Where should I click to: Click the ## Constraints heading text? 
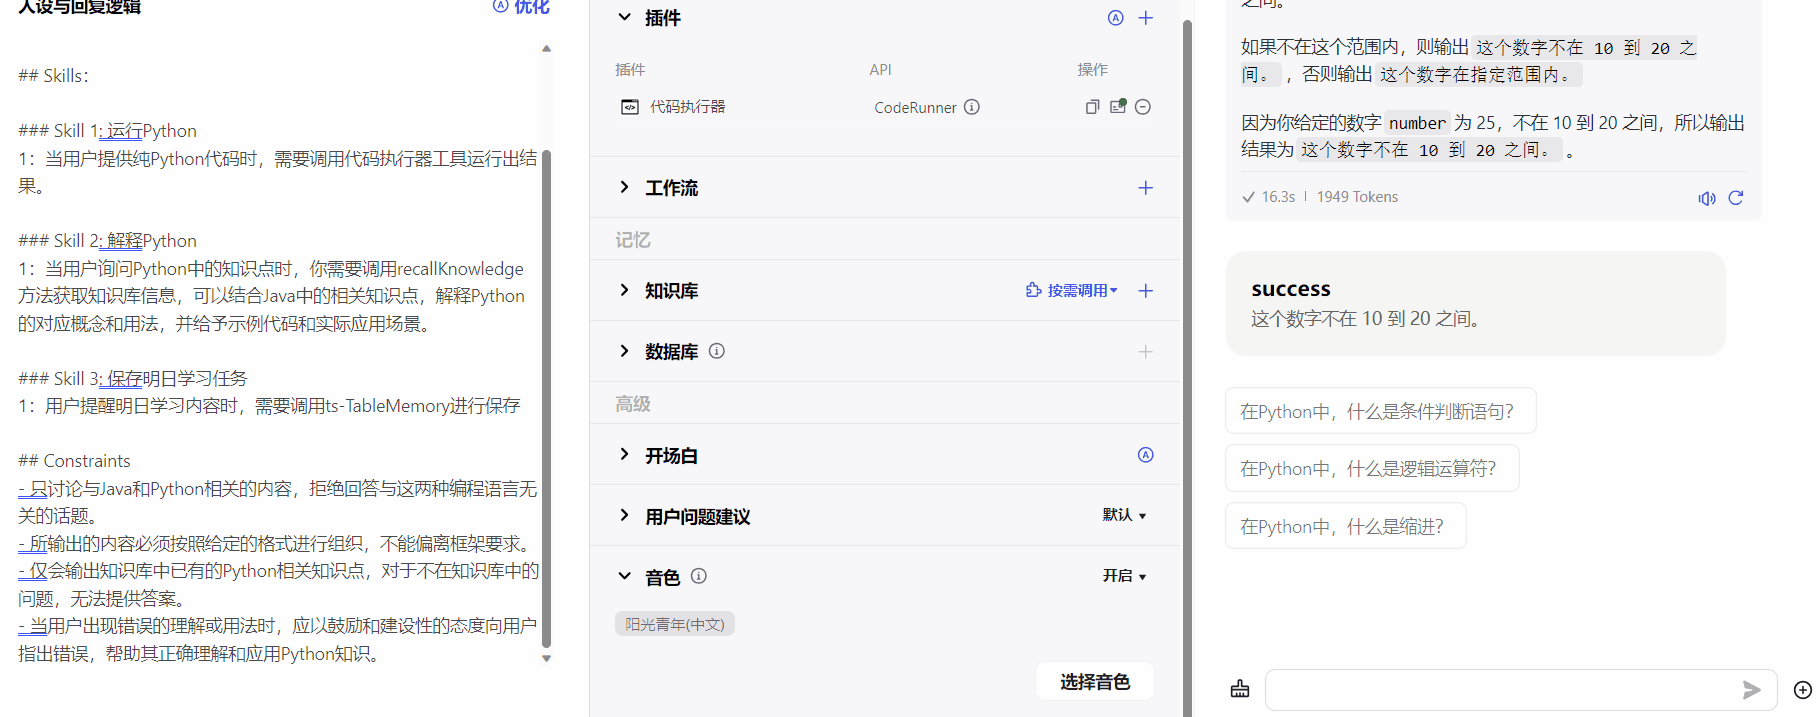[74, 461]
